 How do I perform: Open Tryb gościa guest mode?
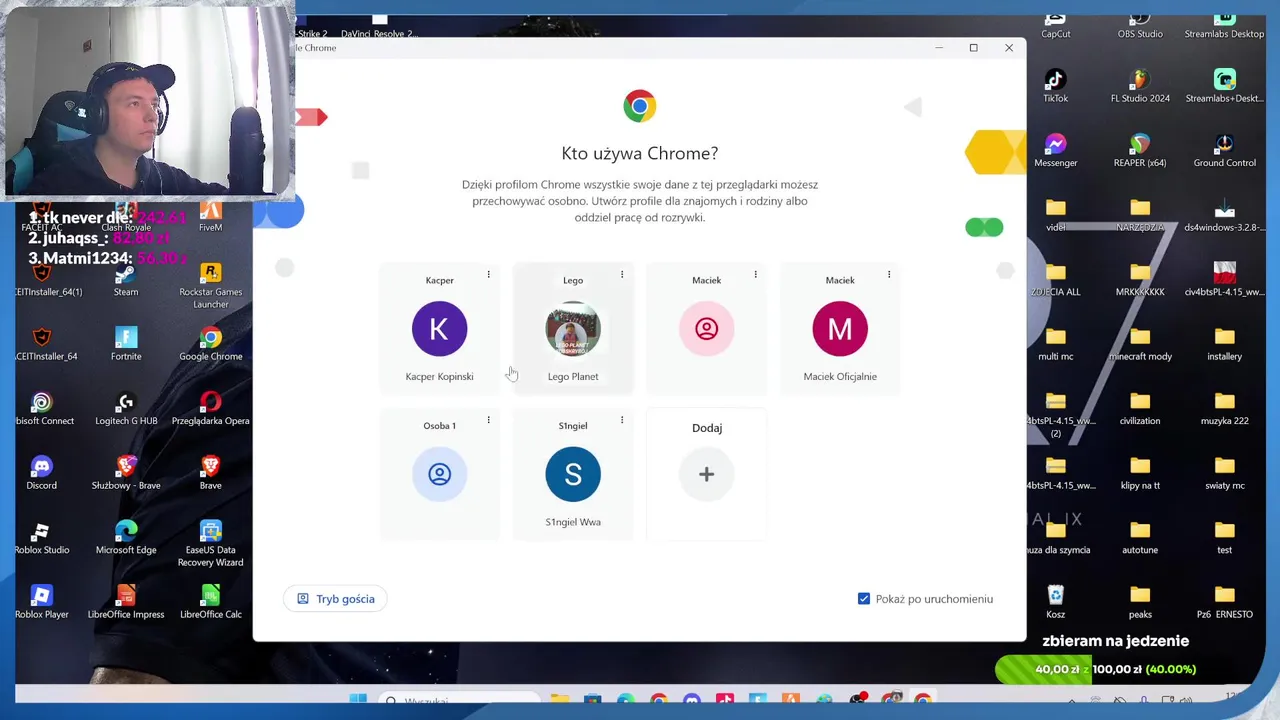336,599
